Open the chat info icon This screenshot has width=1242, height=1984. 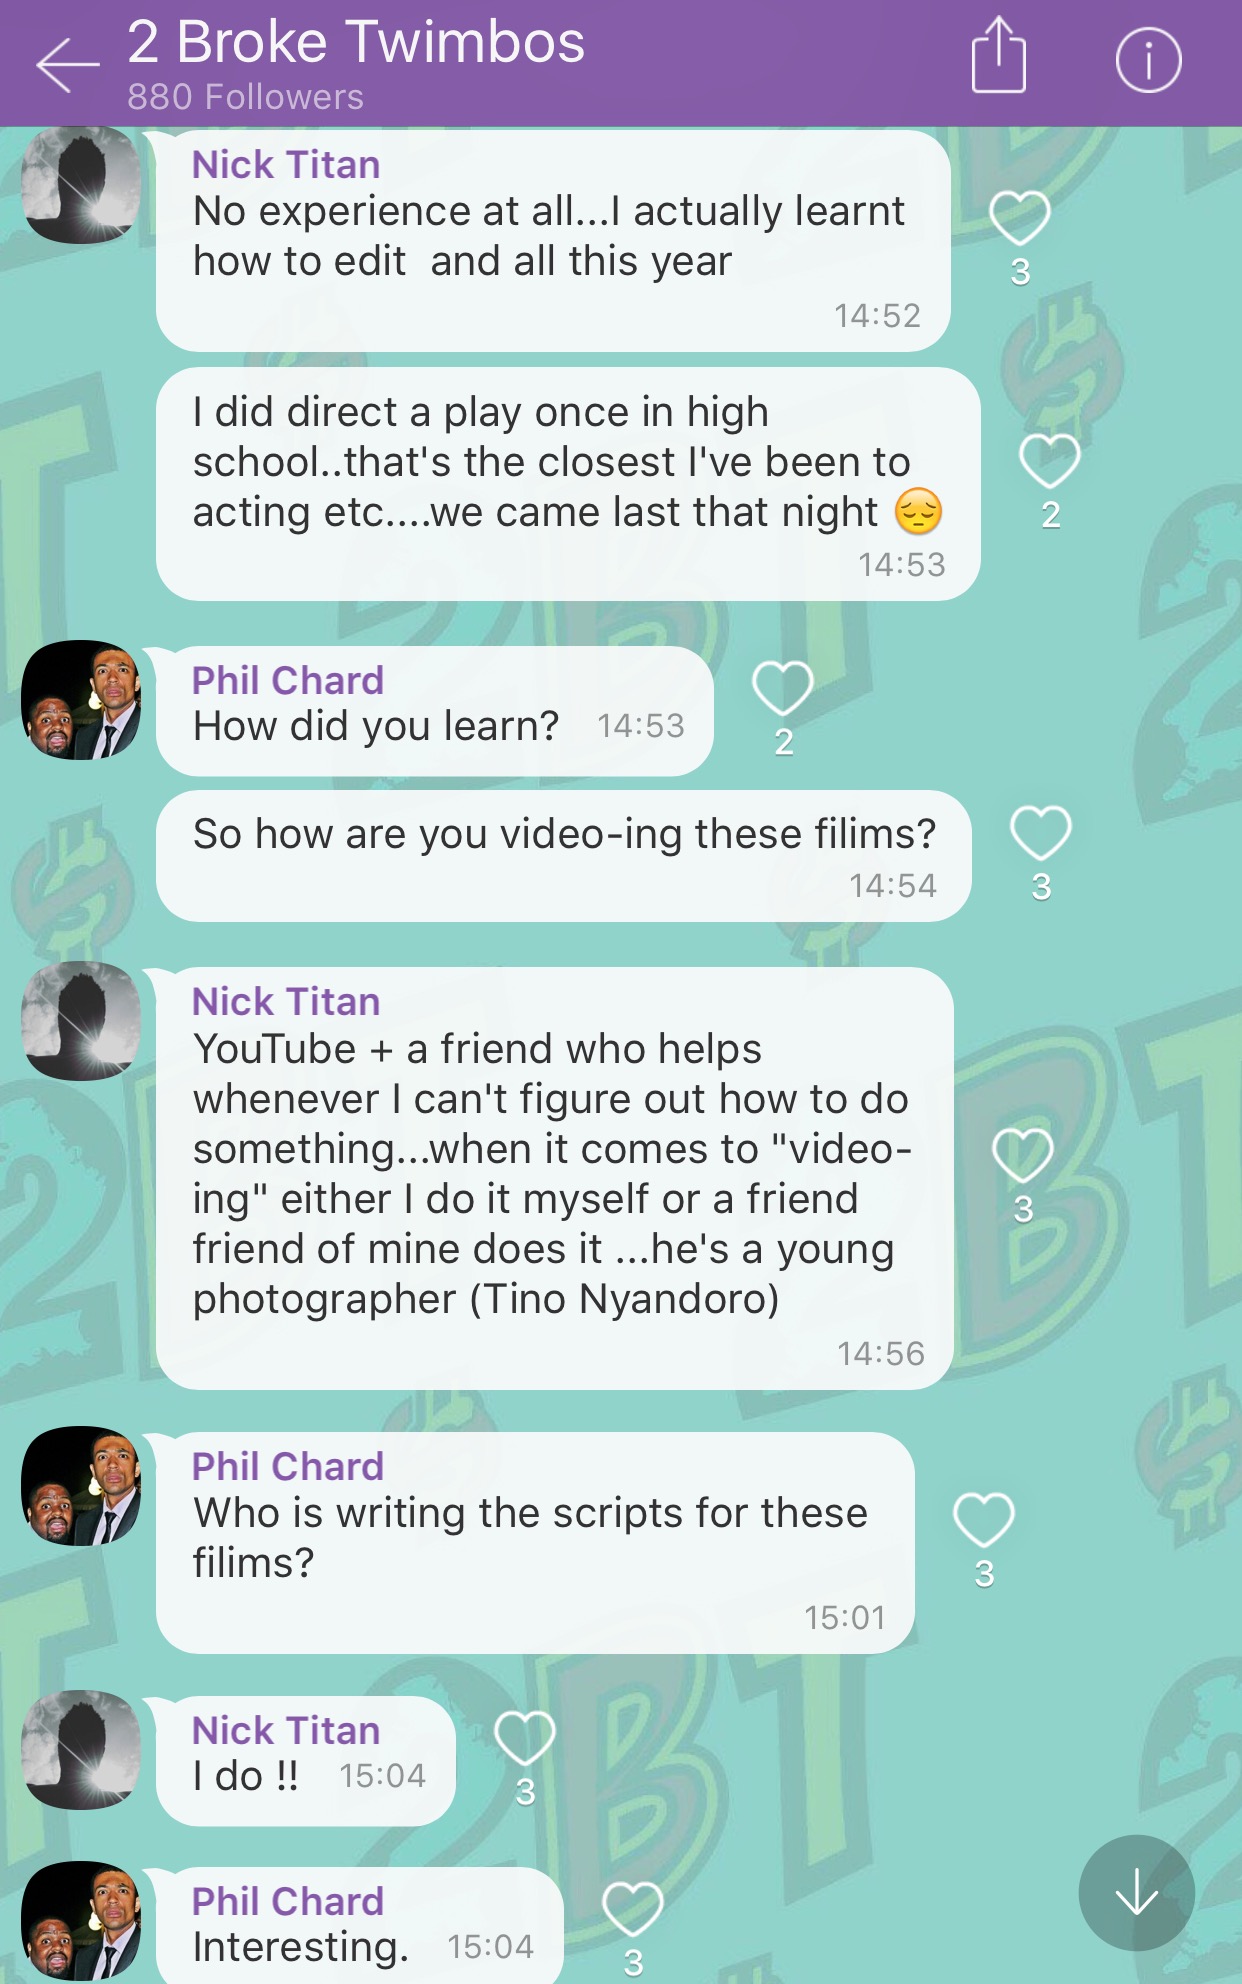pyautogui.click(x=1148, y=60)
